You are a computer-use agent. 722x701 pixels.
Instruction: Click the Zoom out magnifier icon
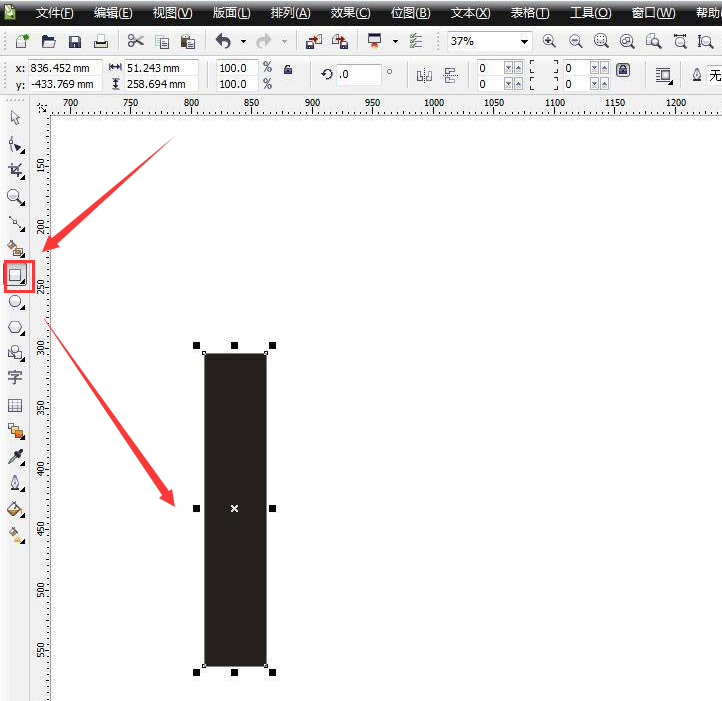(575, 41)
